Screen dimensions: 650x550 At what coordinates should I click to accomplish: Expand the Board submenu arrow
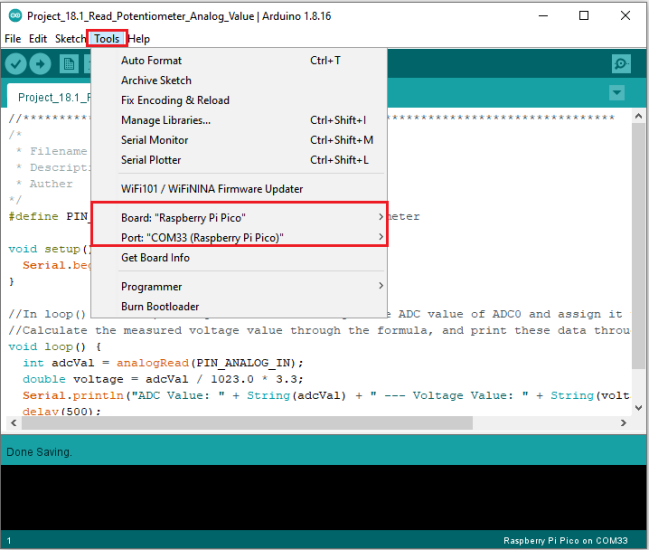point(381,217)
